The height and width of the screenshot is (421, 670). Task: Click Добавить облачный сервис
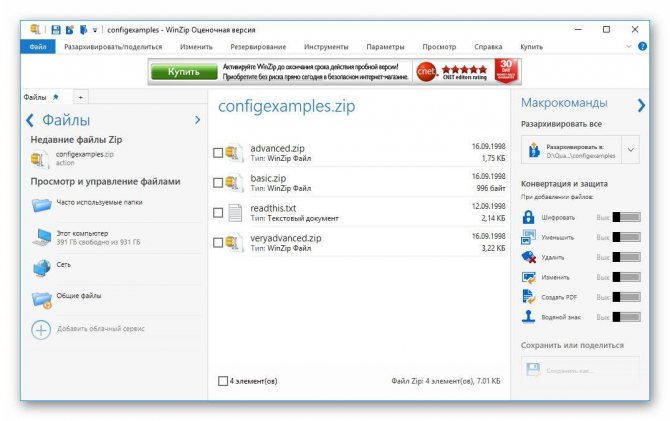pos(101,329)
